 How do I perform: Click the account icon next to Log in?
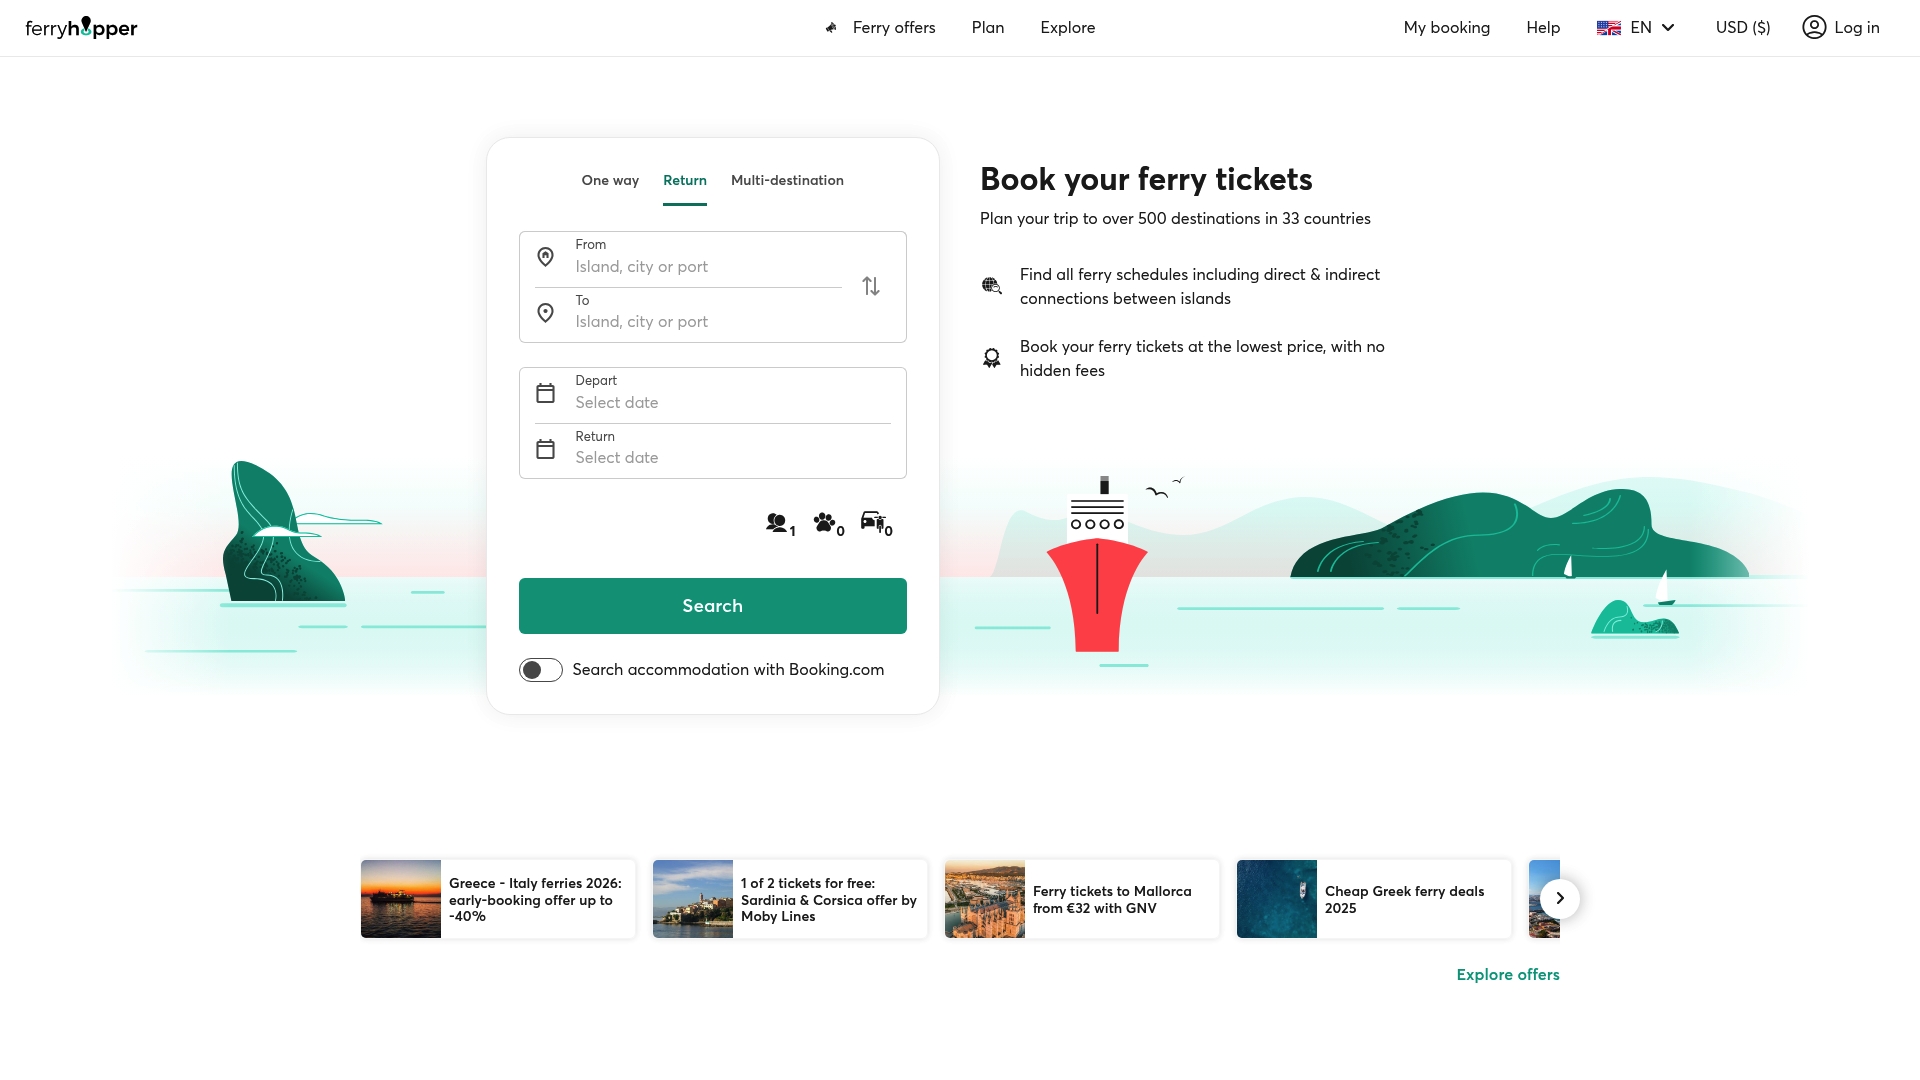click(x=1813, y=27)
